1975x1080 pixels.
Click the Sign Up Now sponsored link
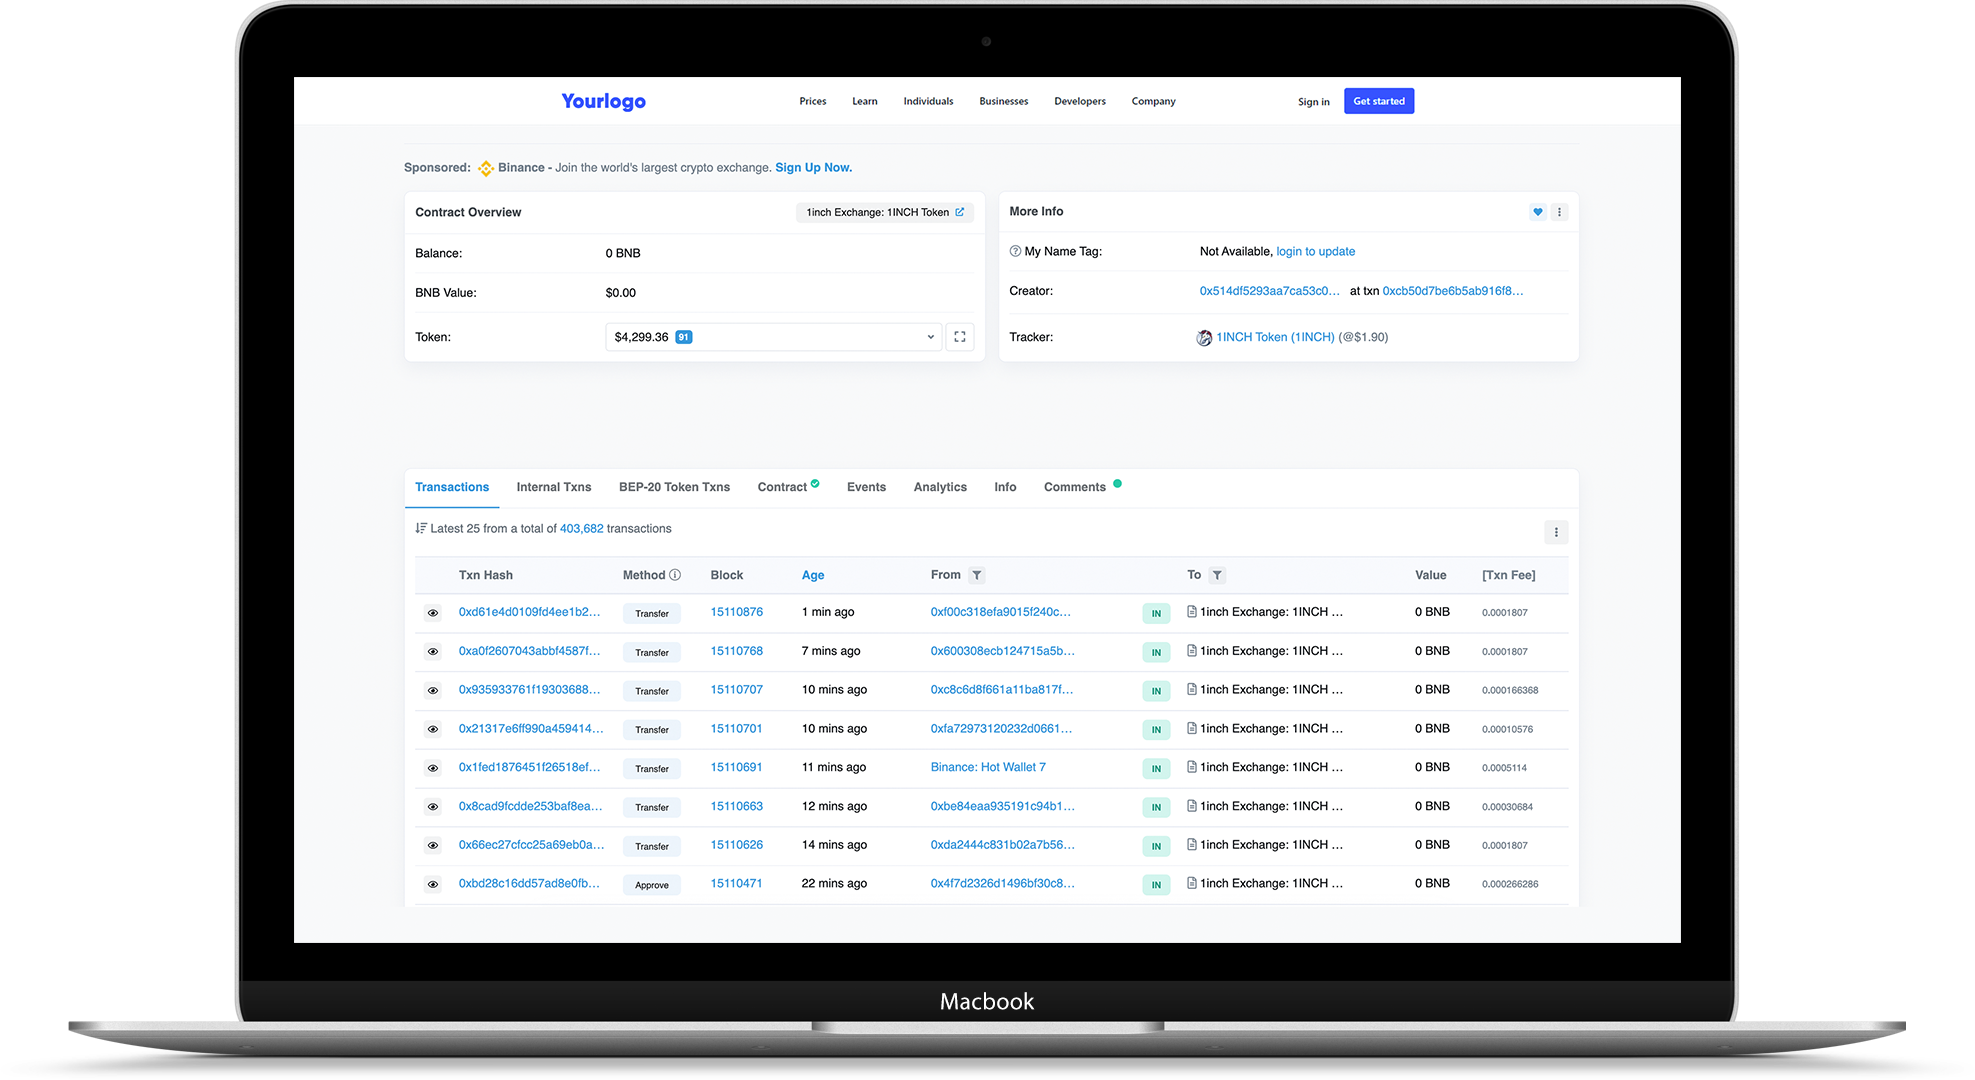point(813,168)
